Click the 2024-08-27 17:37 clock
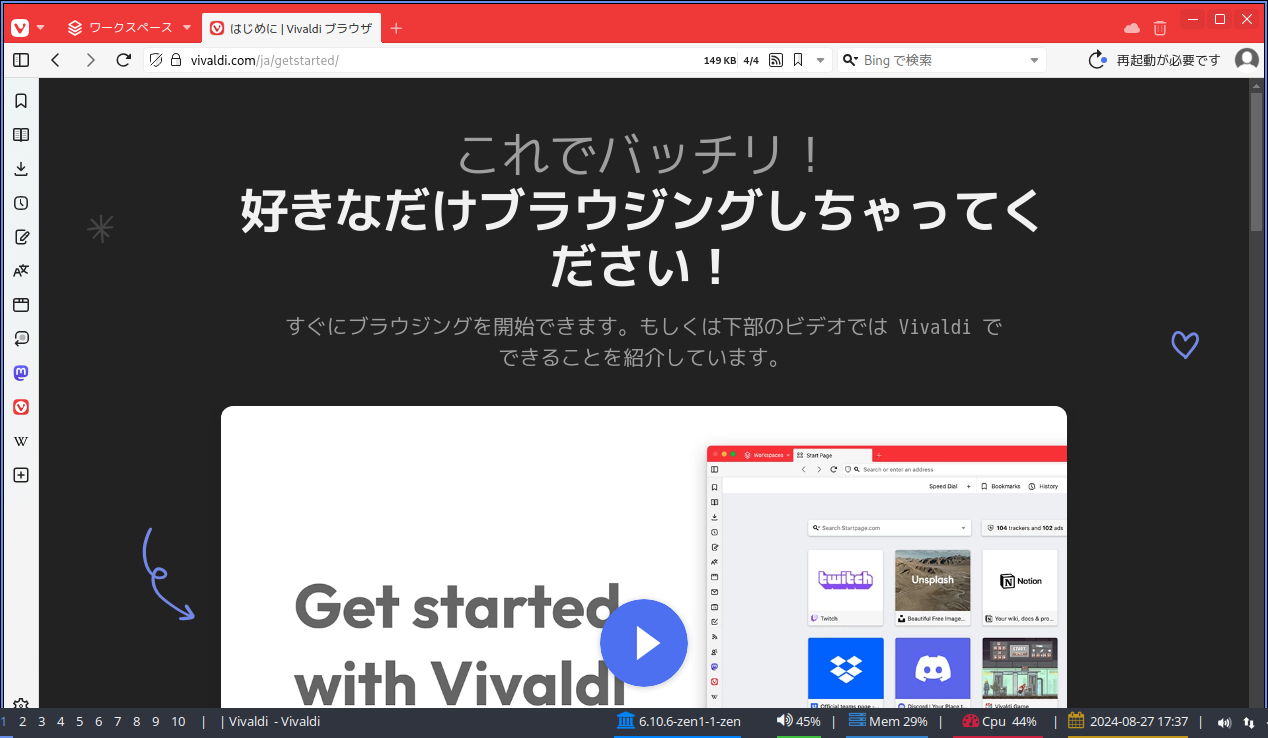The image size is (1268, 738). point(1128,722)
